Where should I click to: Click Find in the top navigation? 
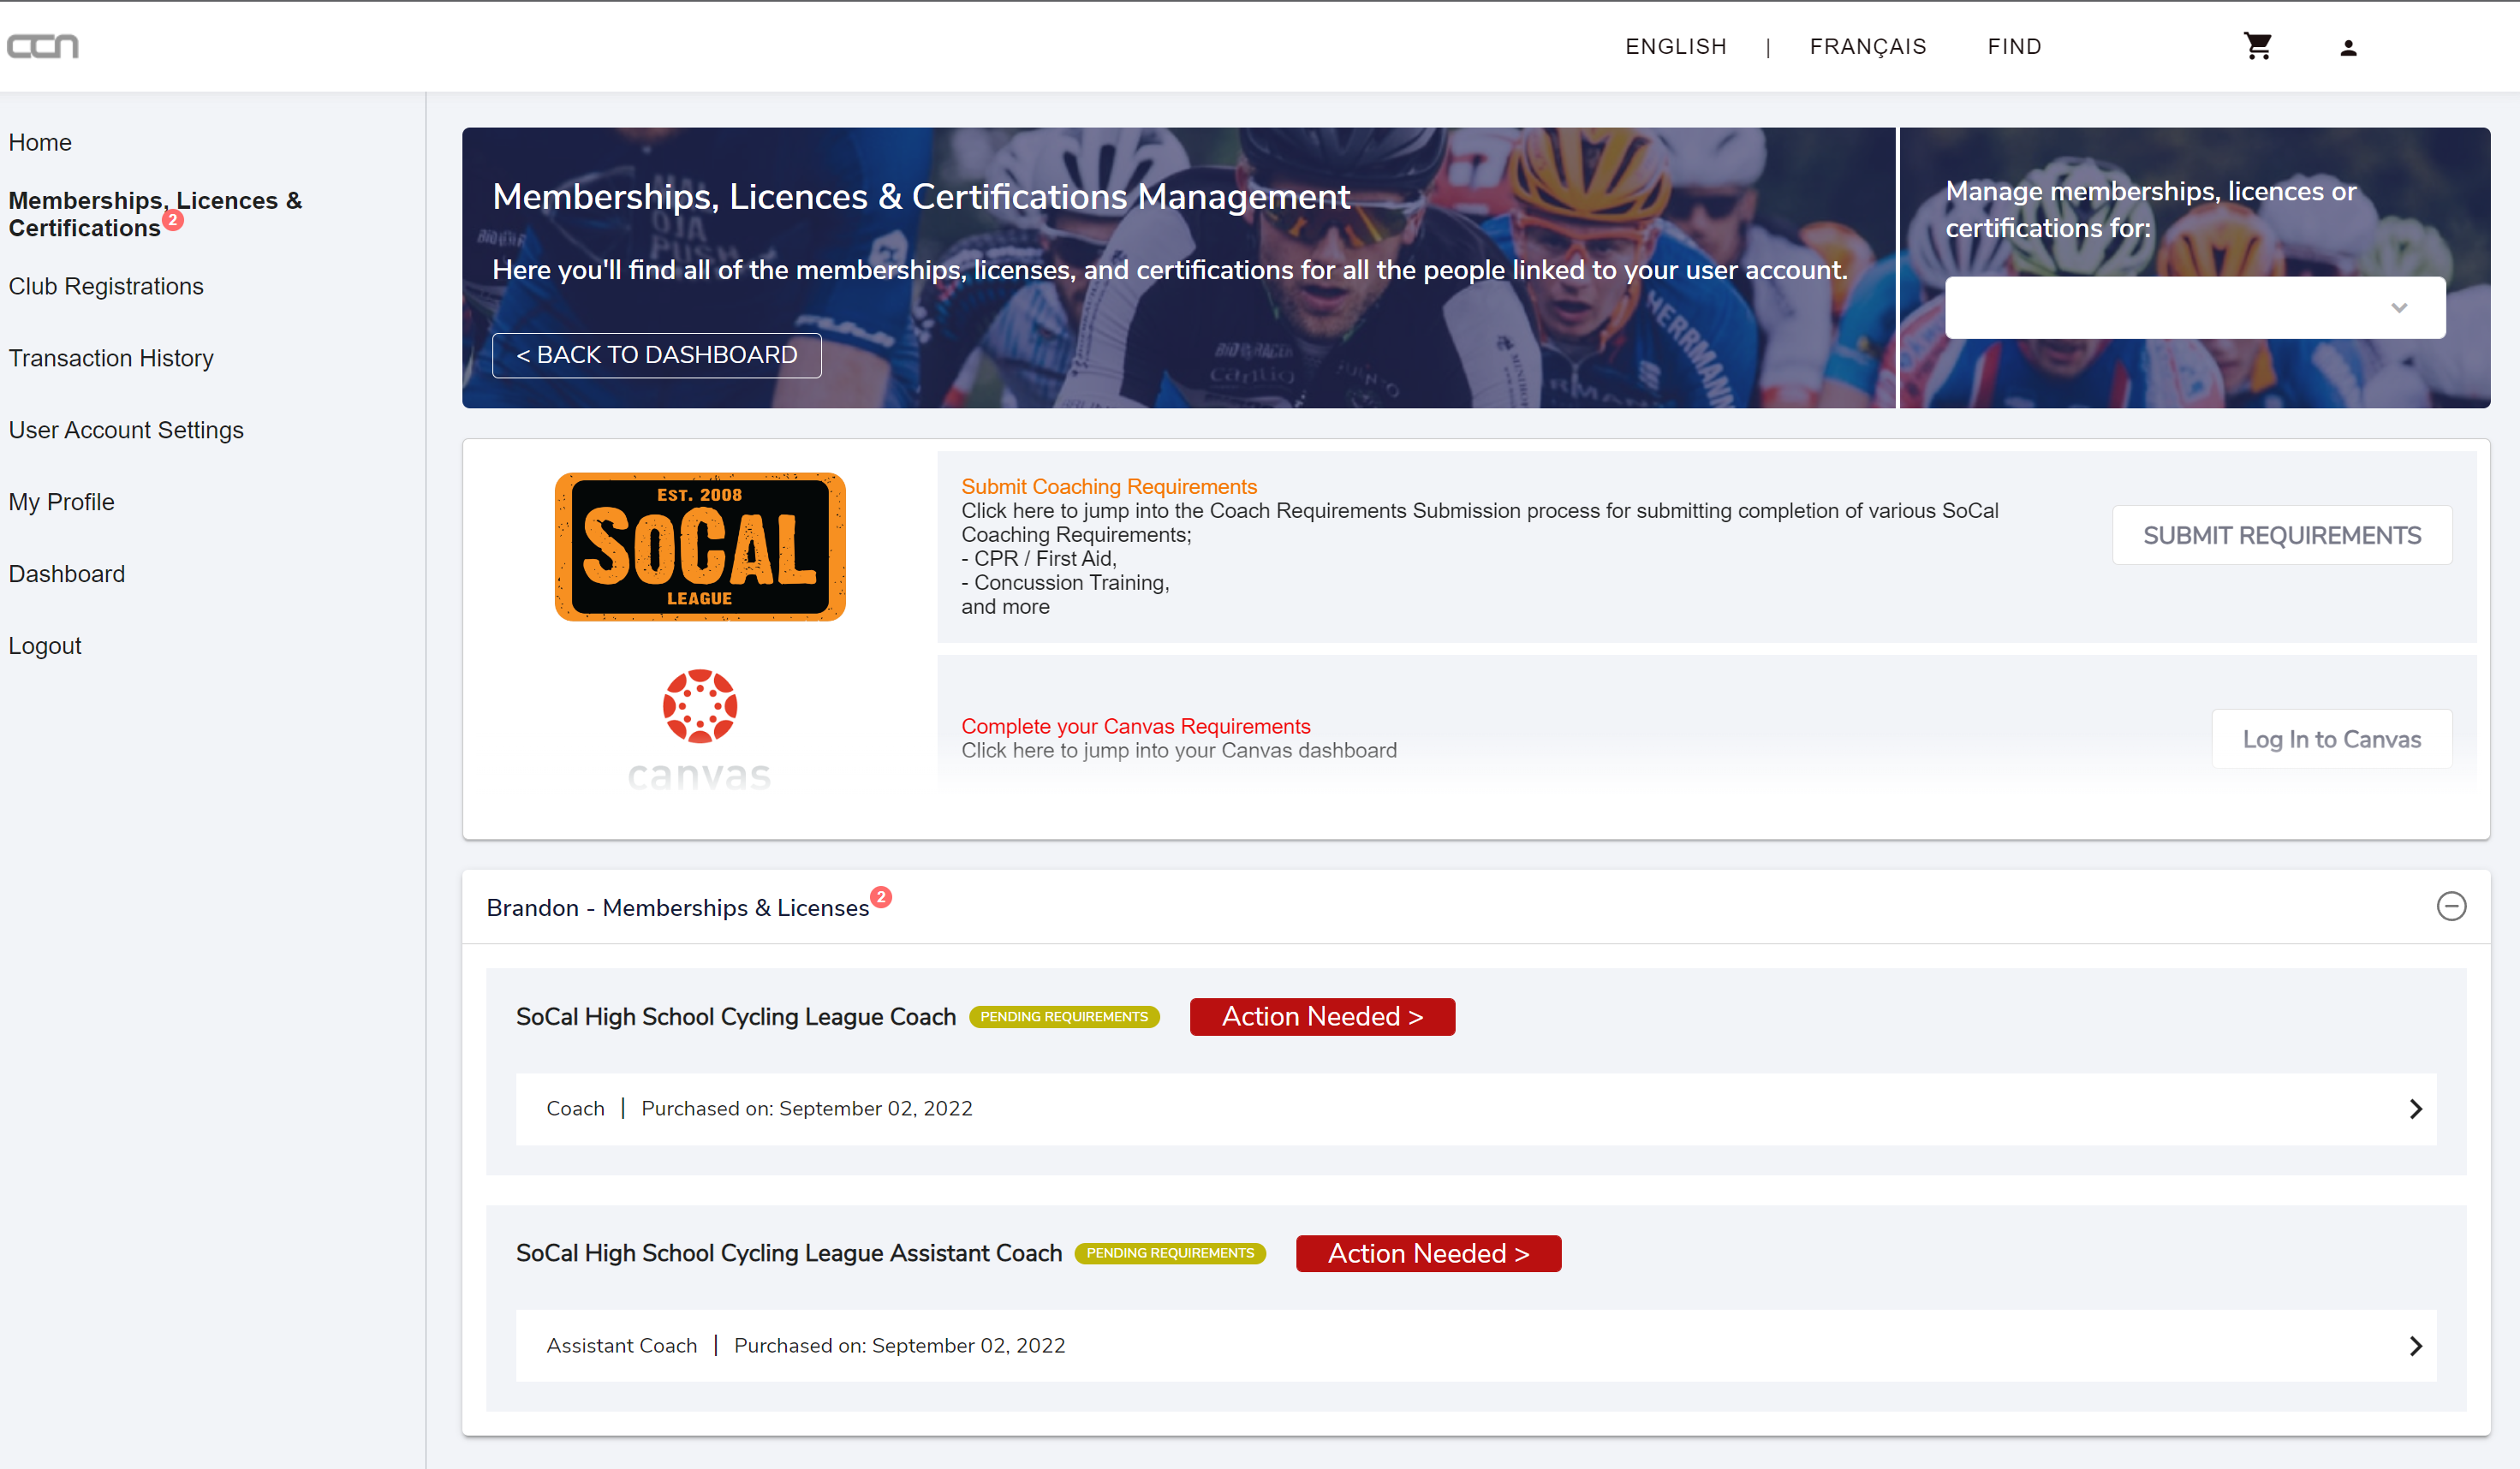point(2013,46)
